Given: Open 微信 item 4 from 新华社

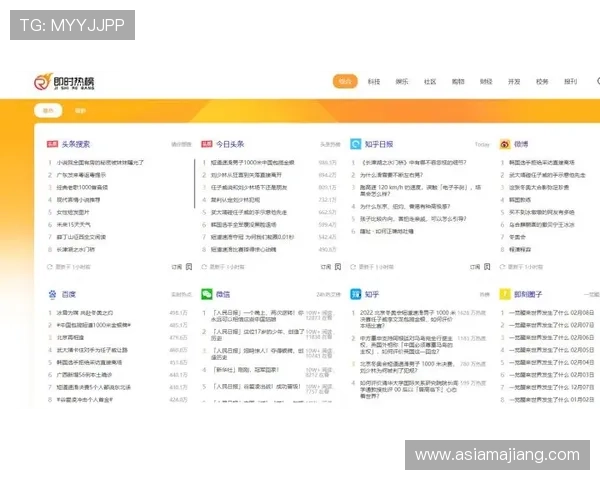Looking at the screenshot, I should pyautogui.click(x=246, y=370).
